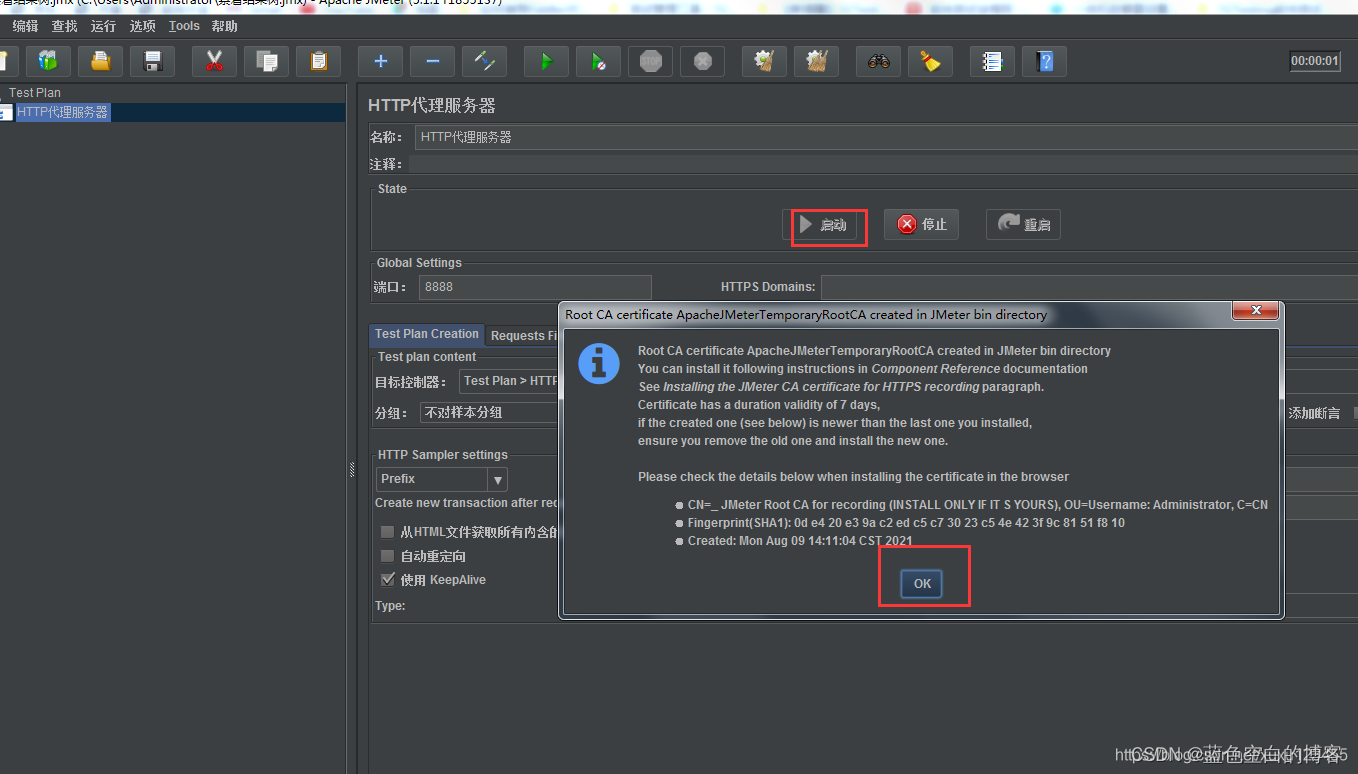Open the 运行 menu
This screenshot has width=1358, height=774.
(103, 26)
